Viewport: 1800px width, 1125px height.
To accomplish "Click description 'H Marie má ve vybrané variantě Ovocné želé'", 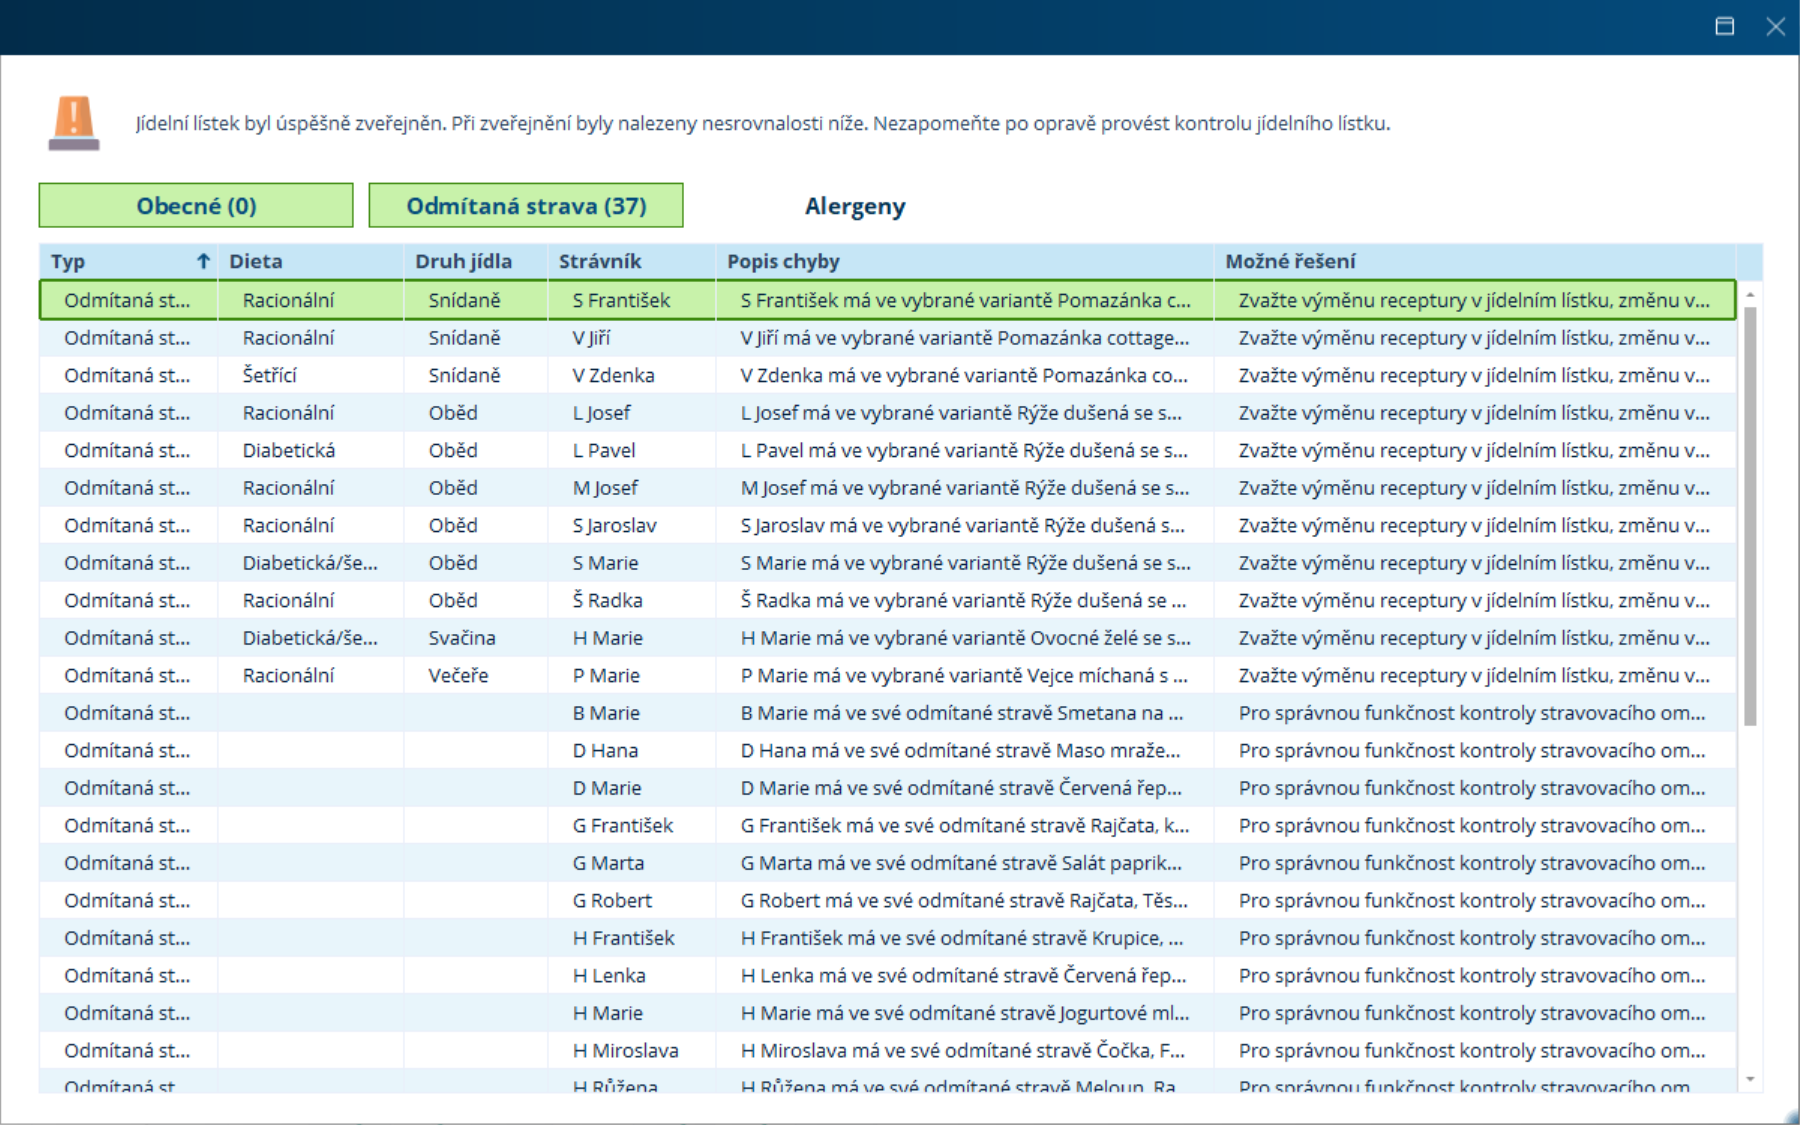I will click(x=965, y=638).
